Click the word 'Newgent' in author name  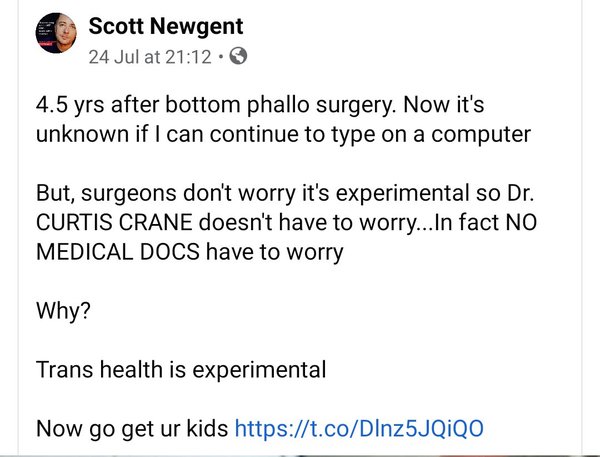[x=198, y=26]
